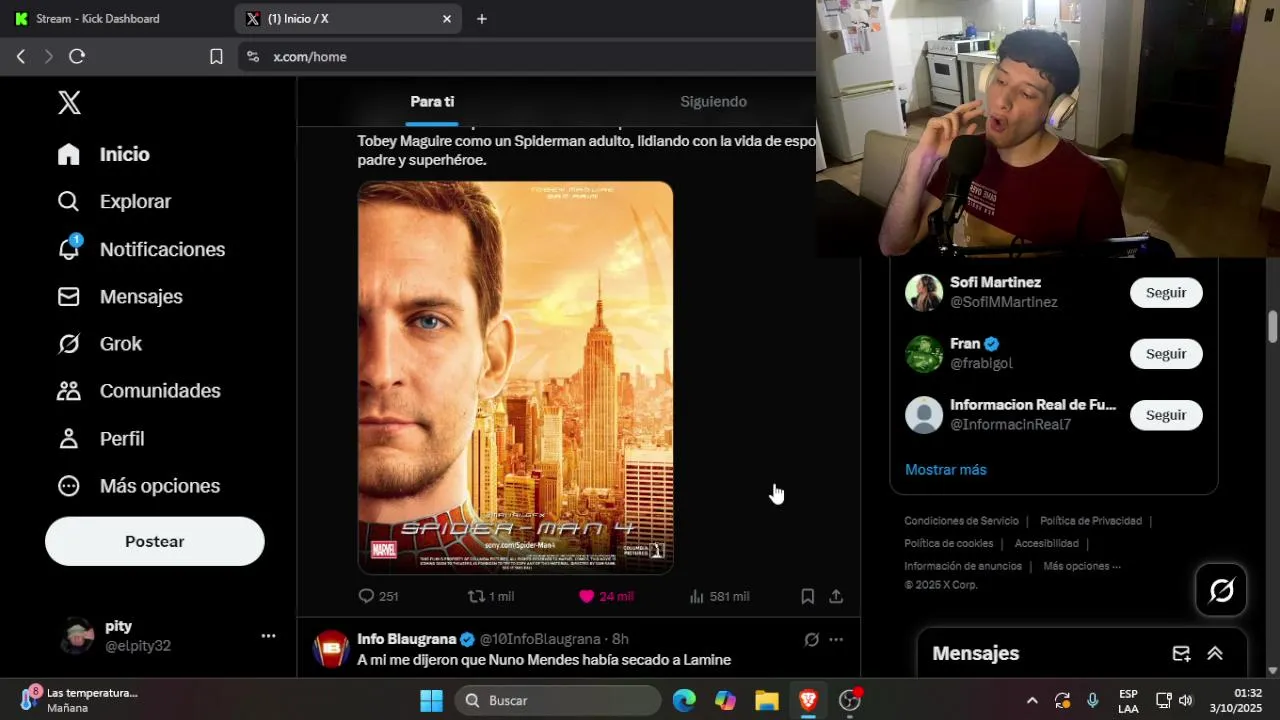Show hidden tray icons chevron

pos(1032,700)
